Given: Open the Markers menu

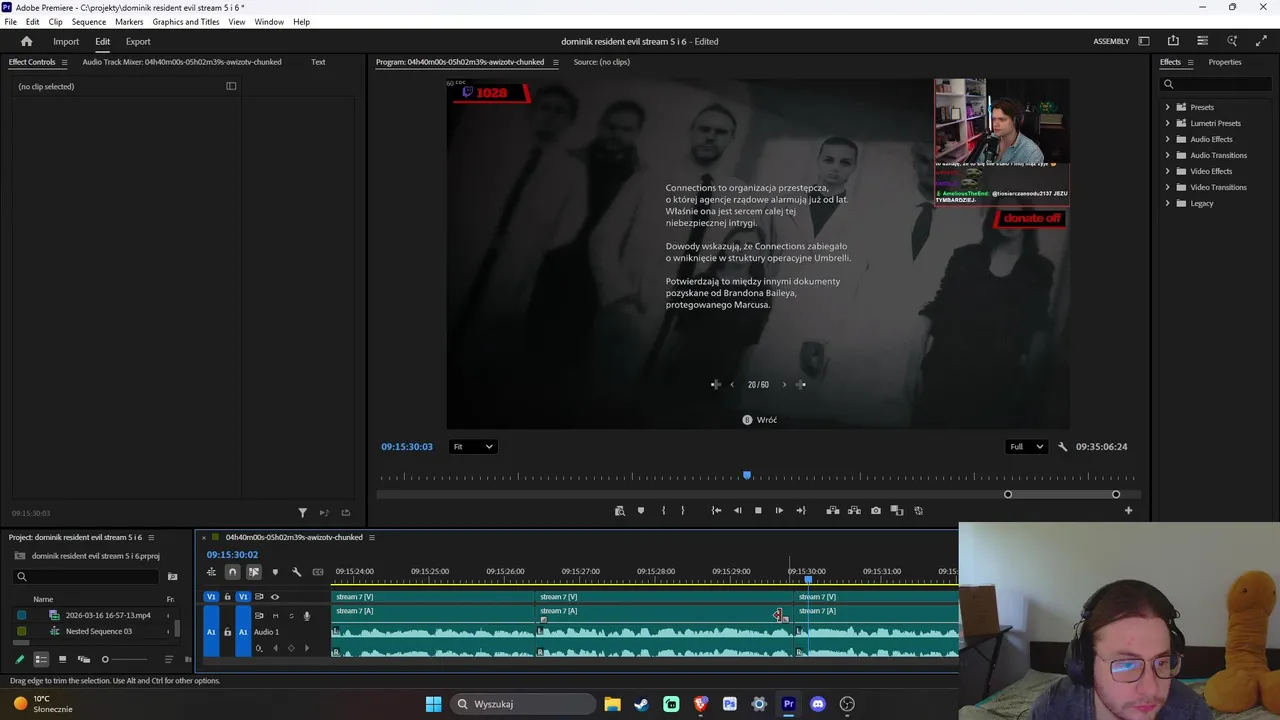Looking at the screenshot, I should click(x=129, y=21).
